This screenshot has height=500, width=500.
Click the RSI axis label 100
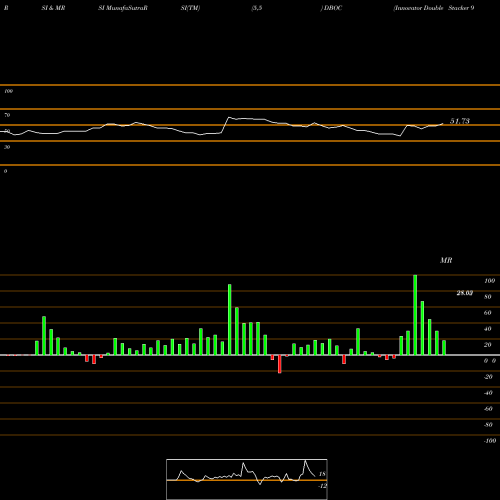pos(8,91)
